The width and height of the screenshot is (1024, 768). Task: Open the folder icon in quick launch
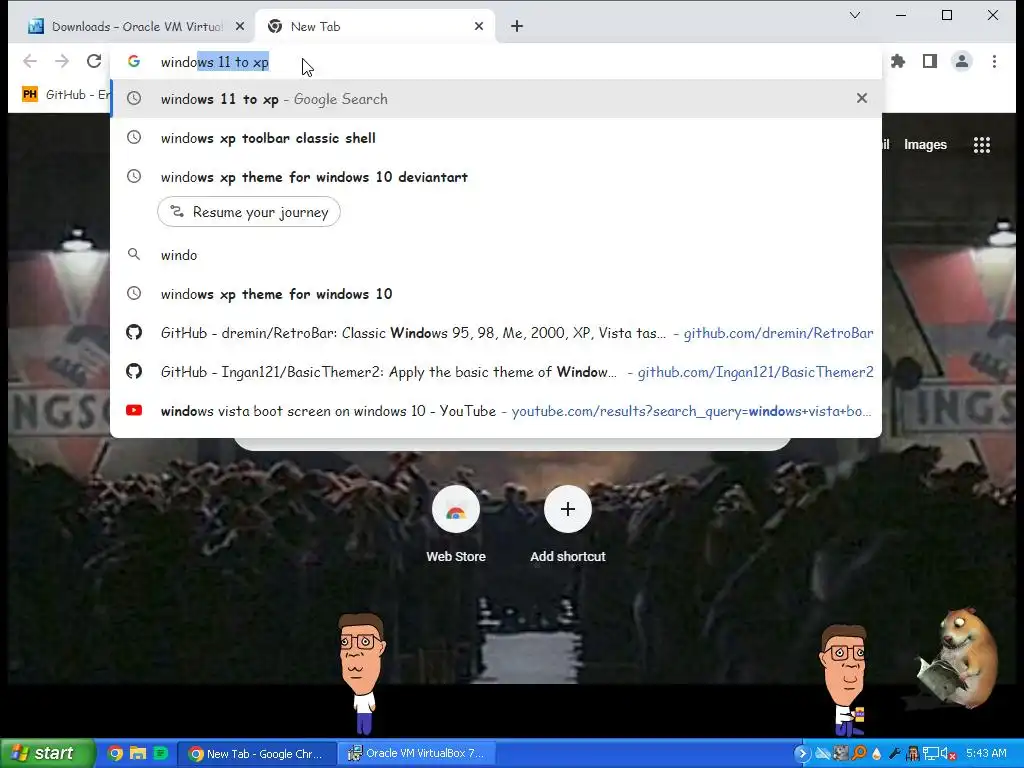pos(137,754)
